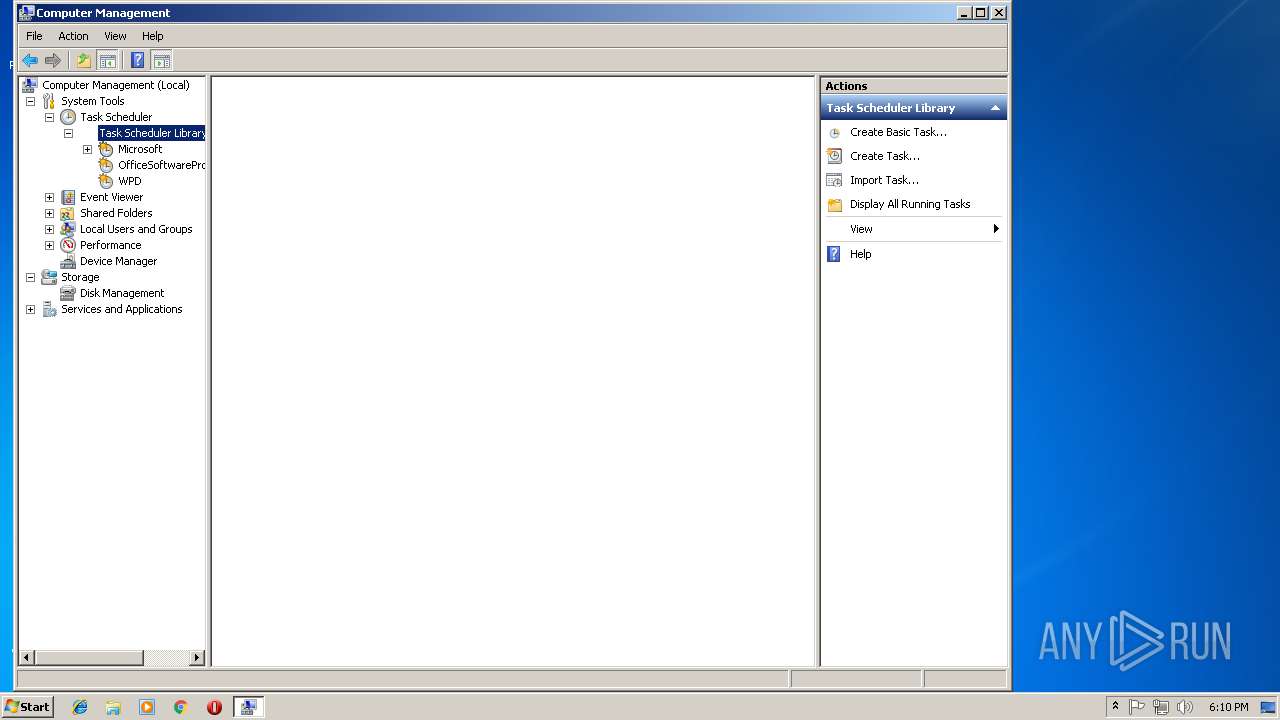Screen dimensions: 1280x720
Task: Click the Computer Management (Local) root icon
Action: click(30, 85)
